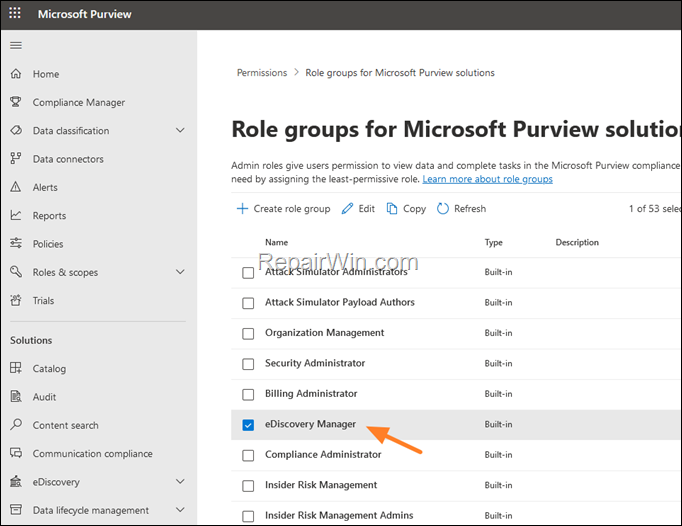Open Policies in the sidebar
The height and width of the screenshot is (526, 682).
(x=48, y=244)
